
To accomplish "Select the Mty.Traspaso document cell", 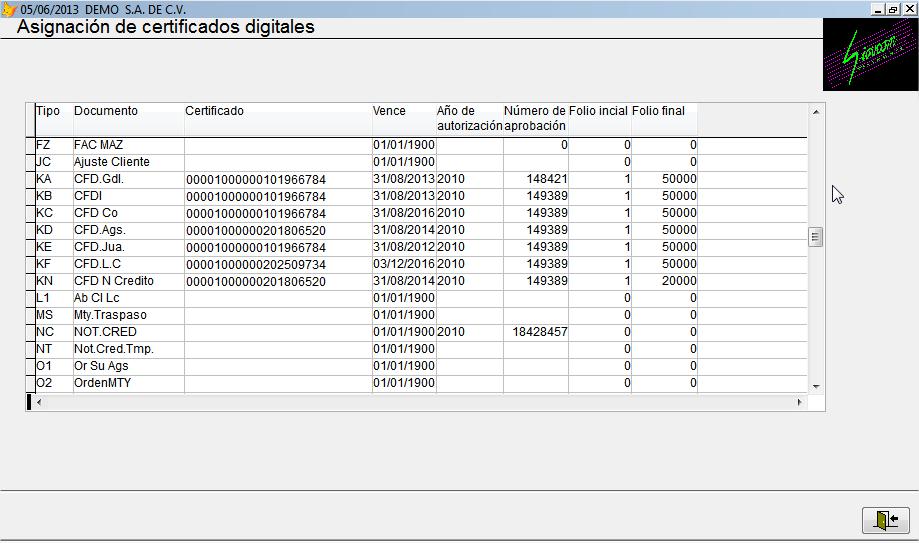I will [x=128, y=315].
